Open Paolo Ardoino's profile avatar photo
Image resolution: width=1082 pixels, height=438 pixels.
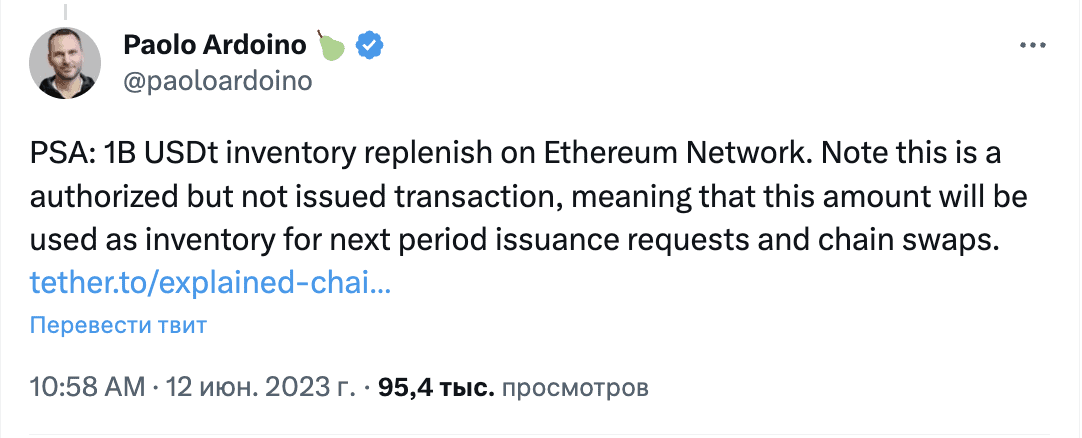click(65, 65)
